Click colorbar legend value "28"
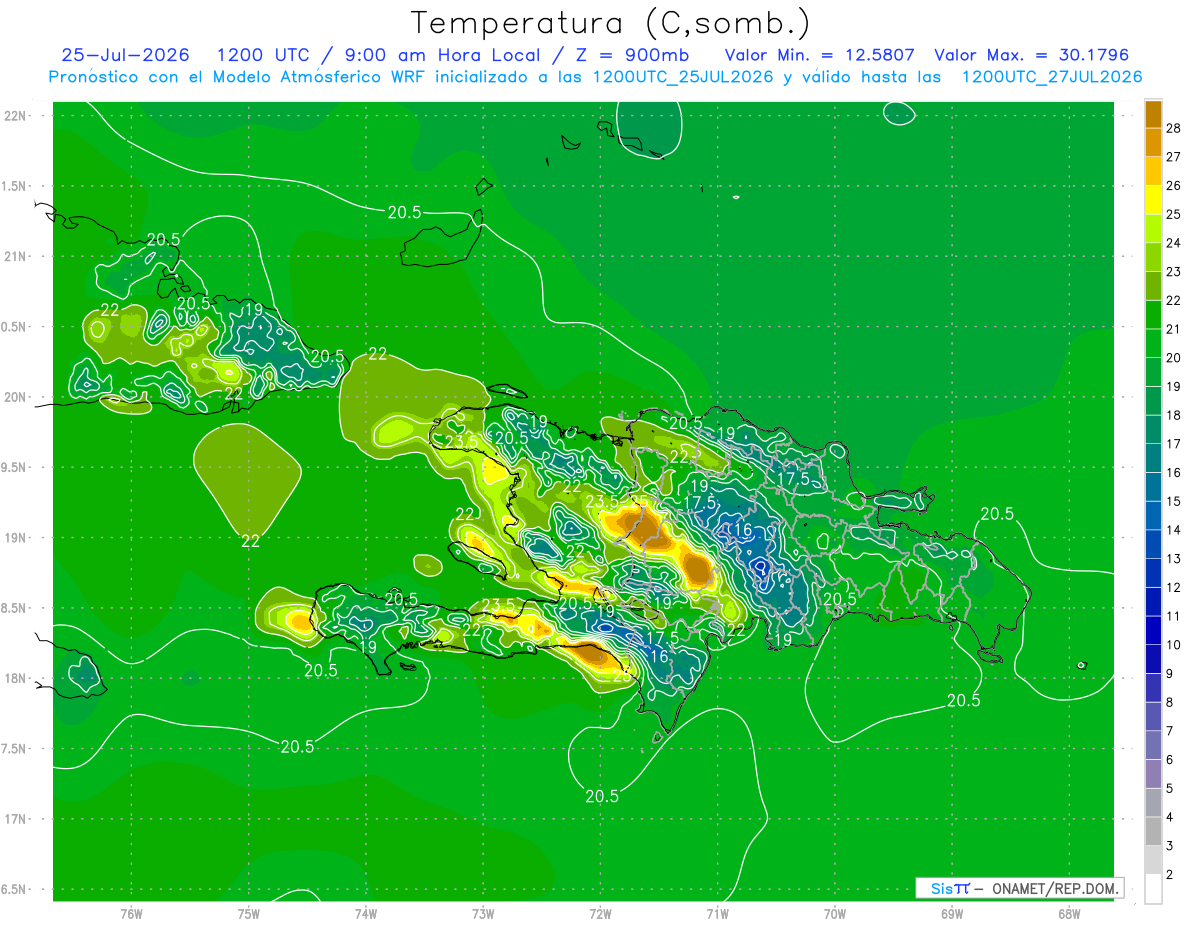 (1174, 128)
